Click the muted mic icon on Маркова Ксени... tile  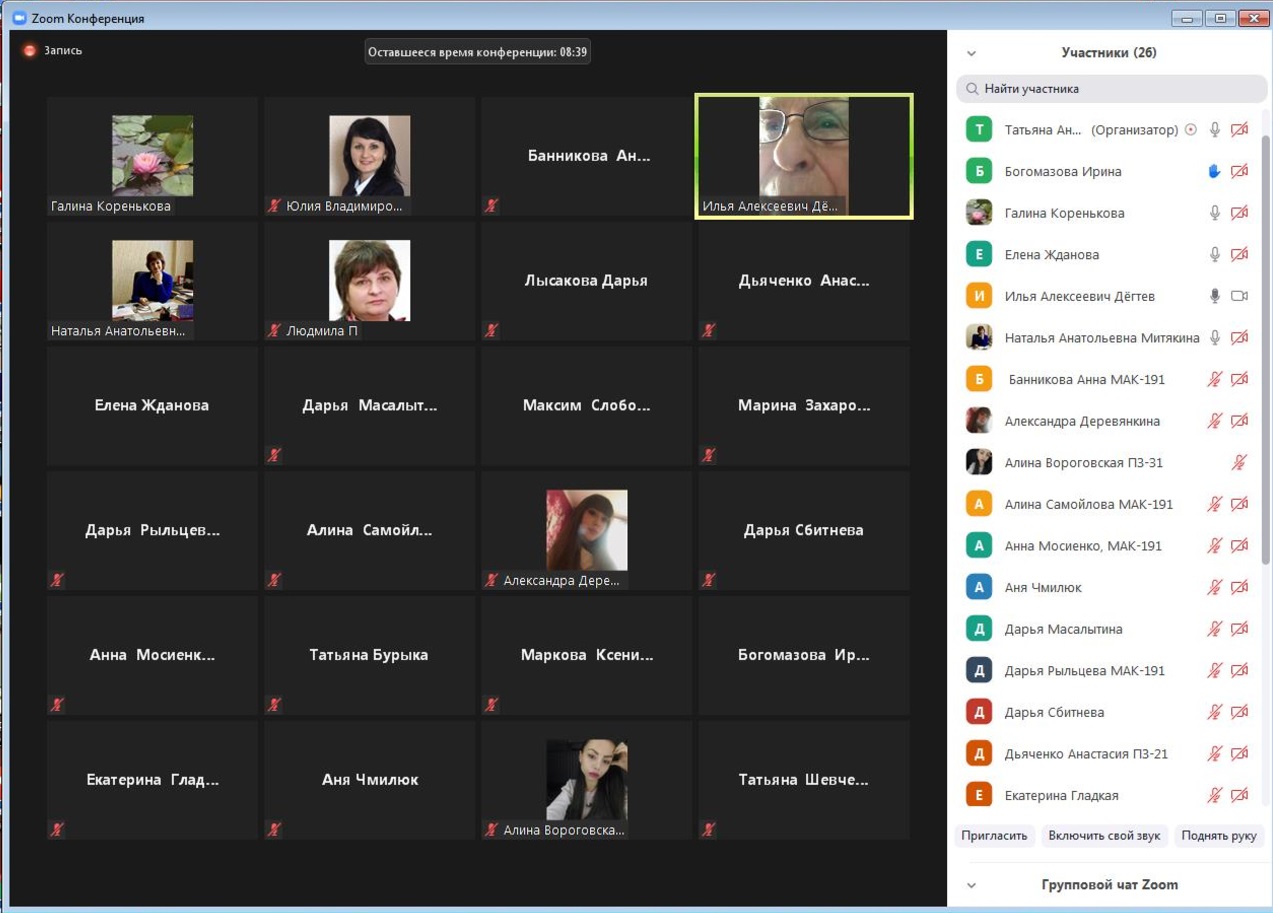coord(491,705)
